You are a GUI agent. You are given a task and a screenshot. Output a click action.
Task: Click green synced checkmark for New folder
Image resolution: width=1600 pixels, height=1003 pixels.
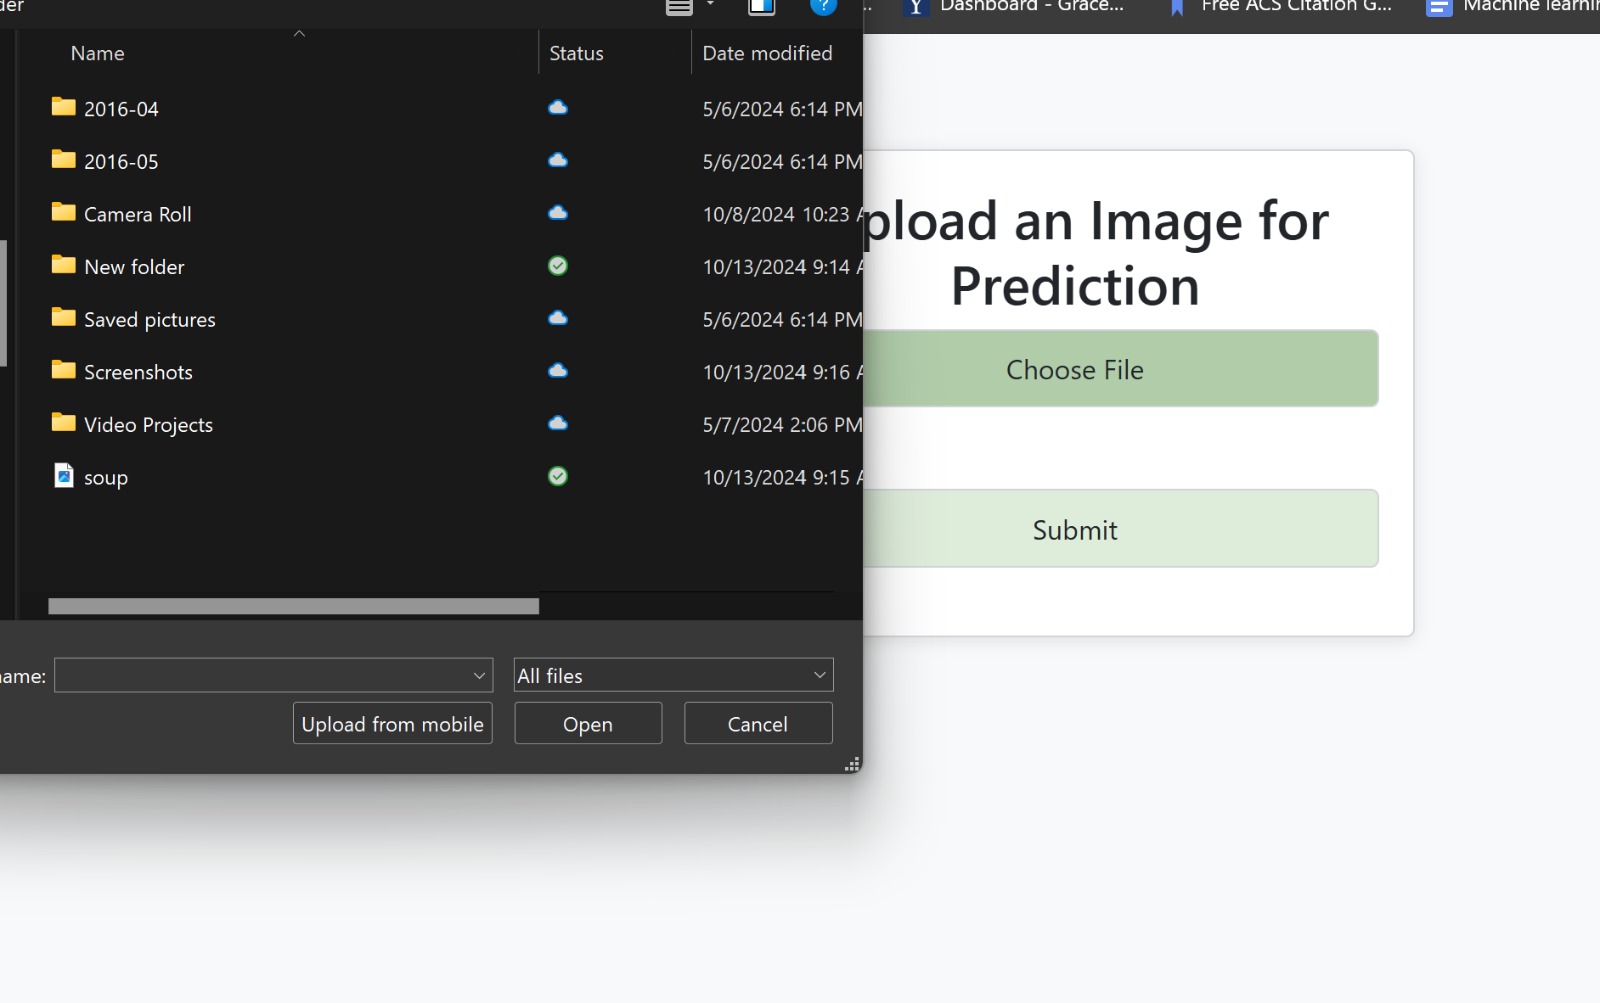558,266
